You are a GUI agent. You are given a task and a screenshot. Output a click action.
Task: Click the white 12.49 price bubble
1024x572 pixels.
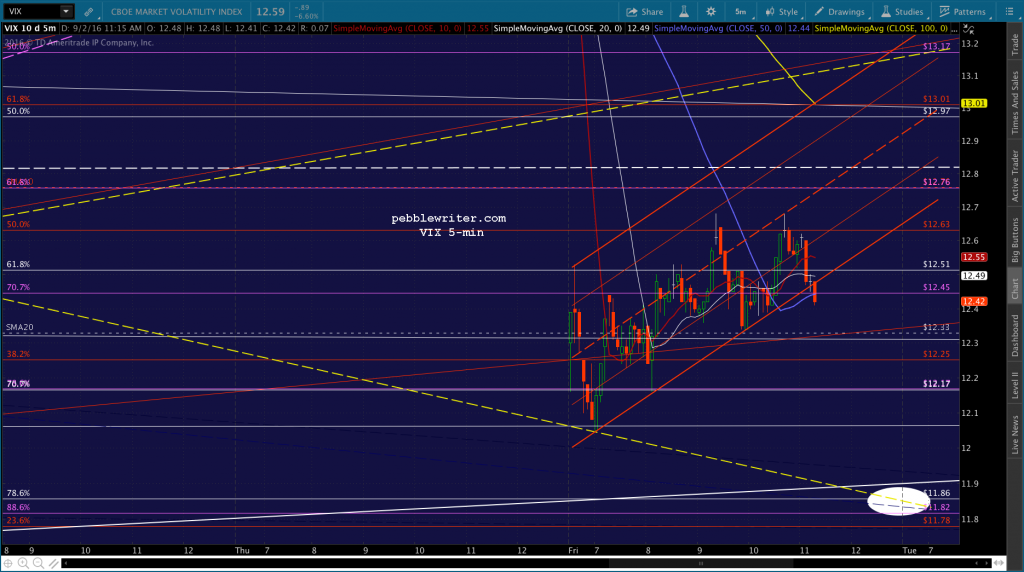pyautogui.click(x=974, y=276)
